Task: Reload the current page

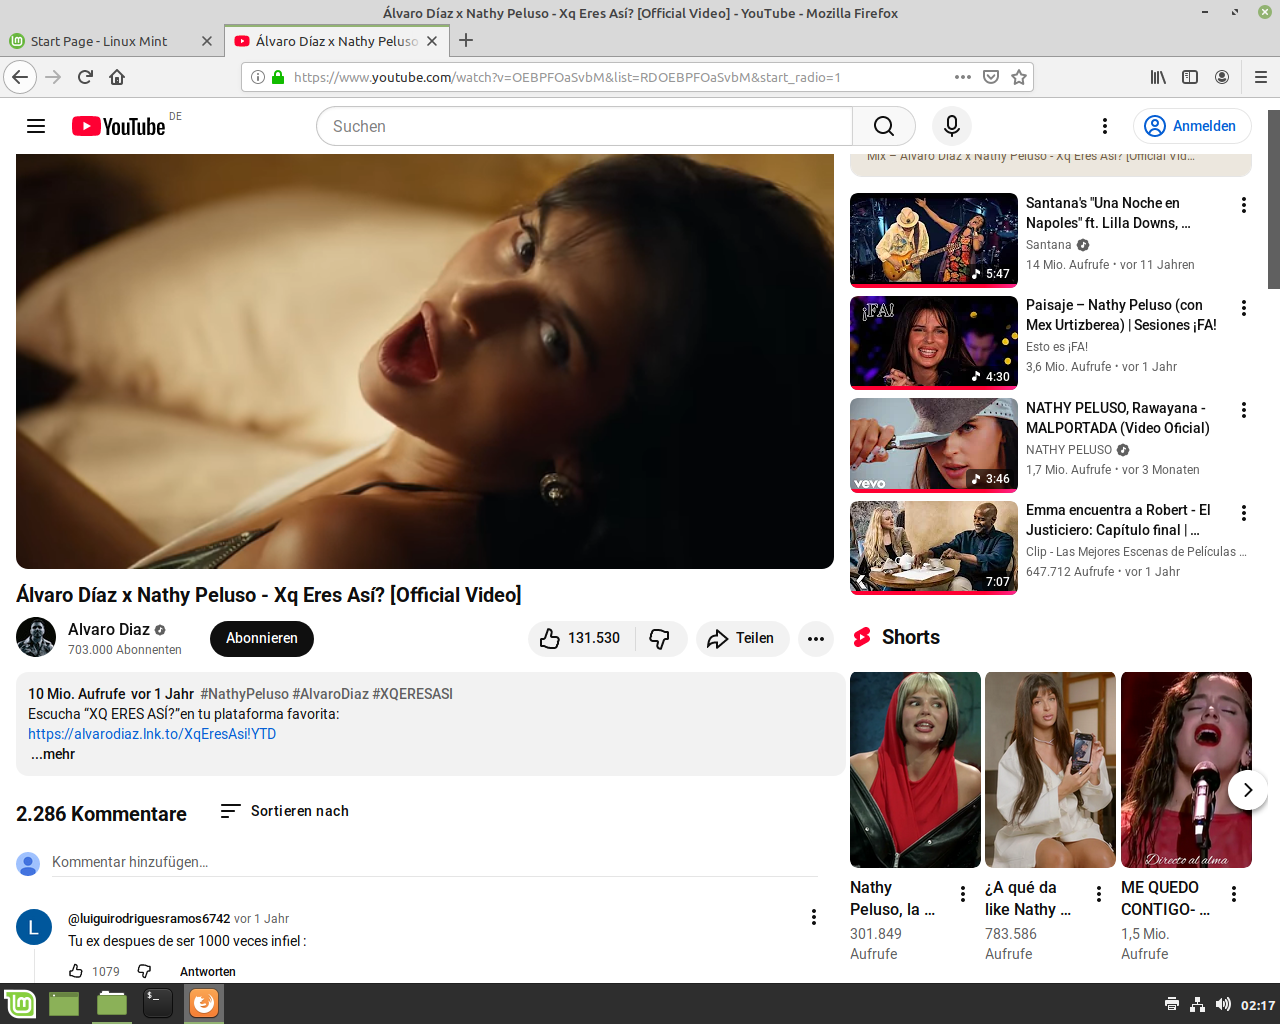Action: (85, 77)
